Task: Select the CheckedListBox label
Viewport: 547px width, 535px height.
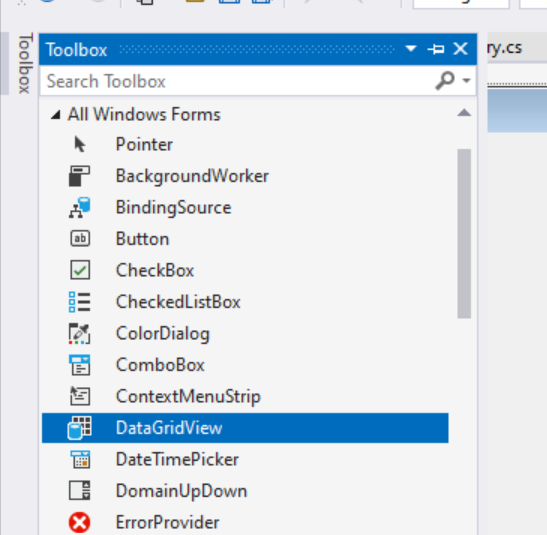Action: [178, 302]
